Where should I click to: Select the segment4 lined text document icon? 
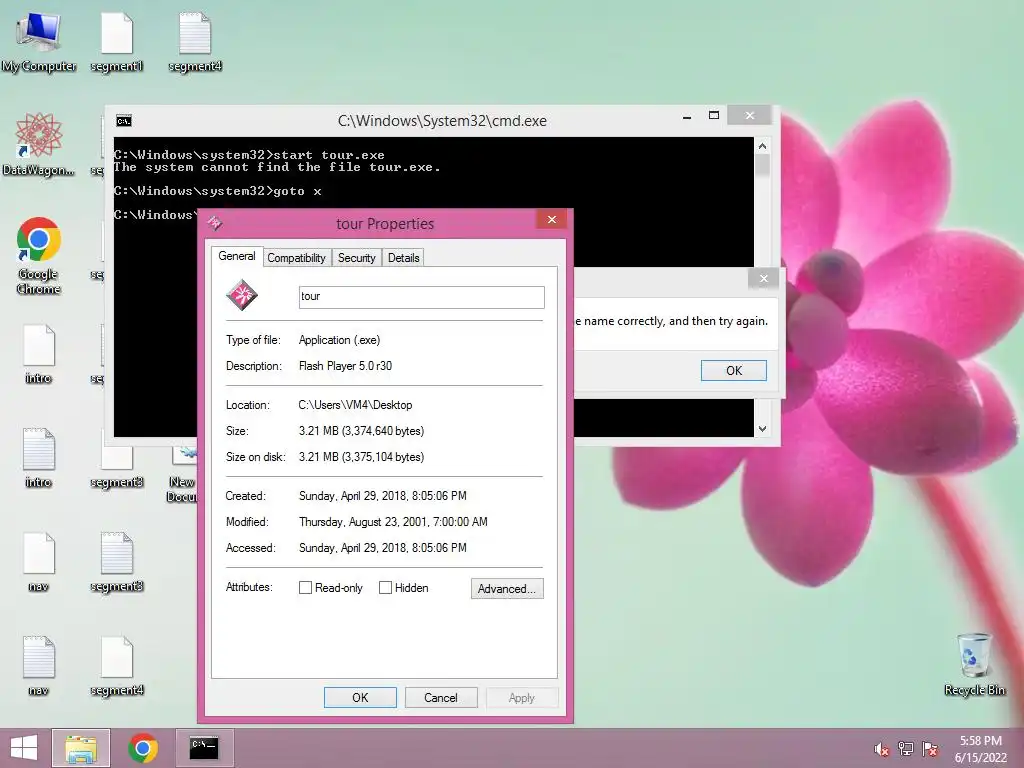point(195,40)
